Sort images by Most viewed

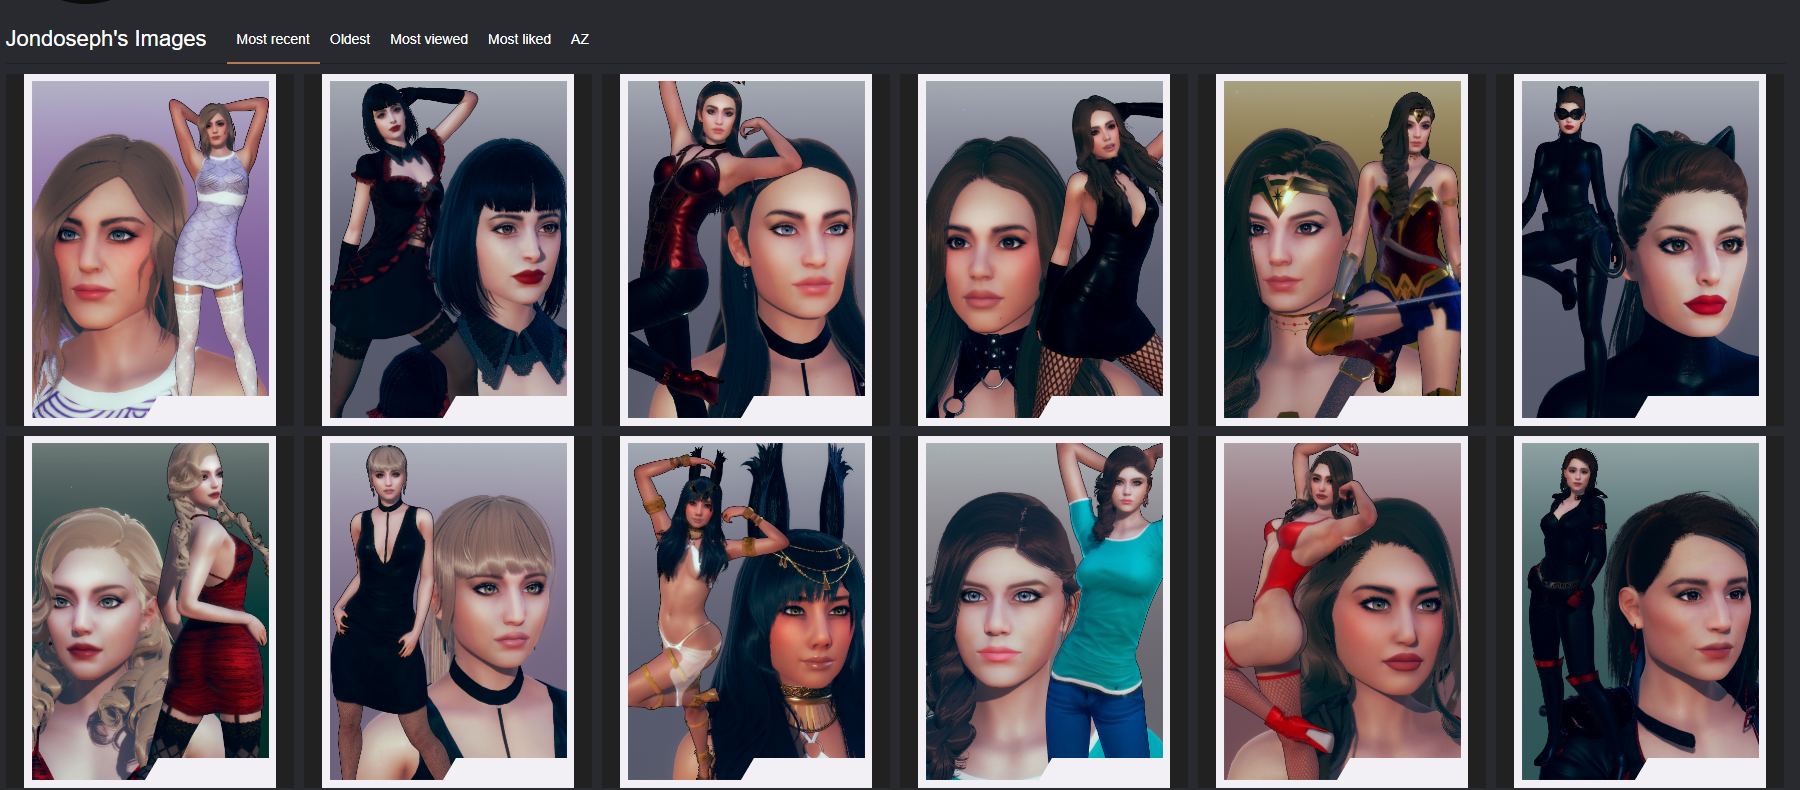[x=429, y=39]
